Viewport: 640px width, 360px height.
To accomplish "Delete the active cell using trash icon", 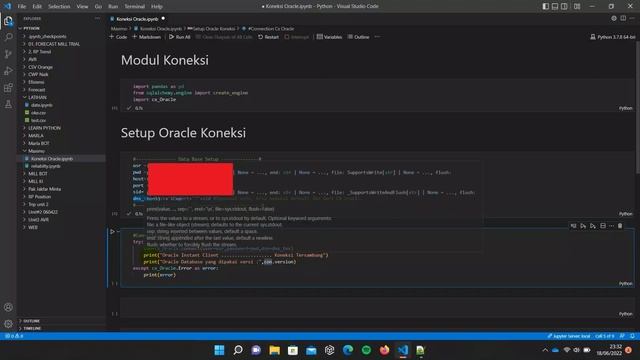I will (x=620, y=226).
